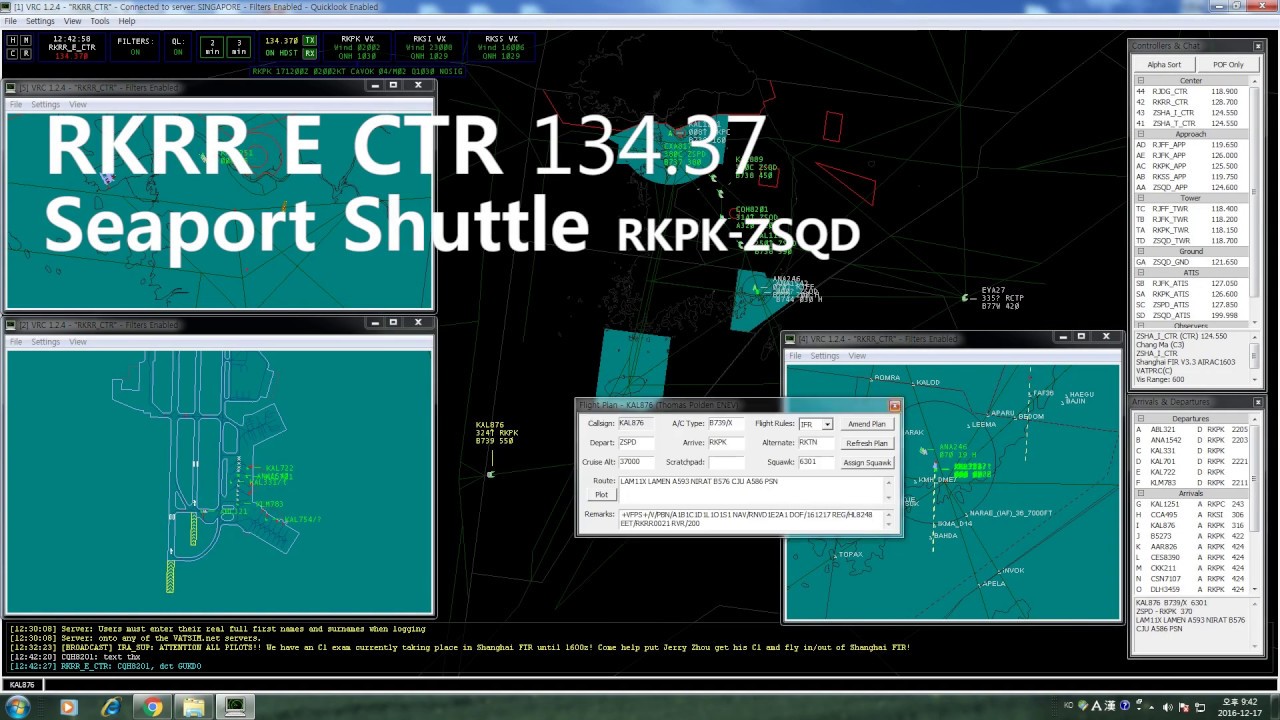Select the 3 min history button
Image resolution: width=1280 pixels, height=720 pixels.
[x=239, y=46]
